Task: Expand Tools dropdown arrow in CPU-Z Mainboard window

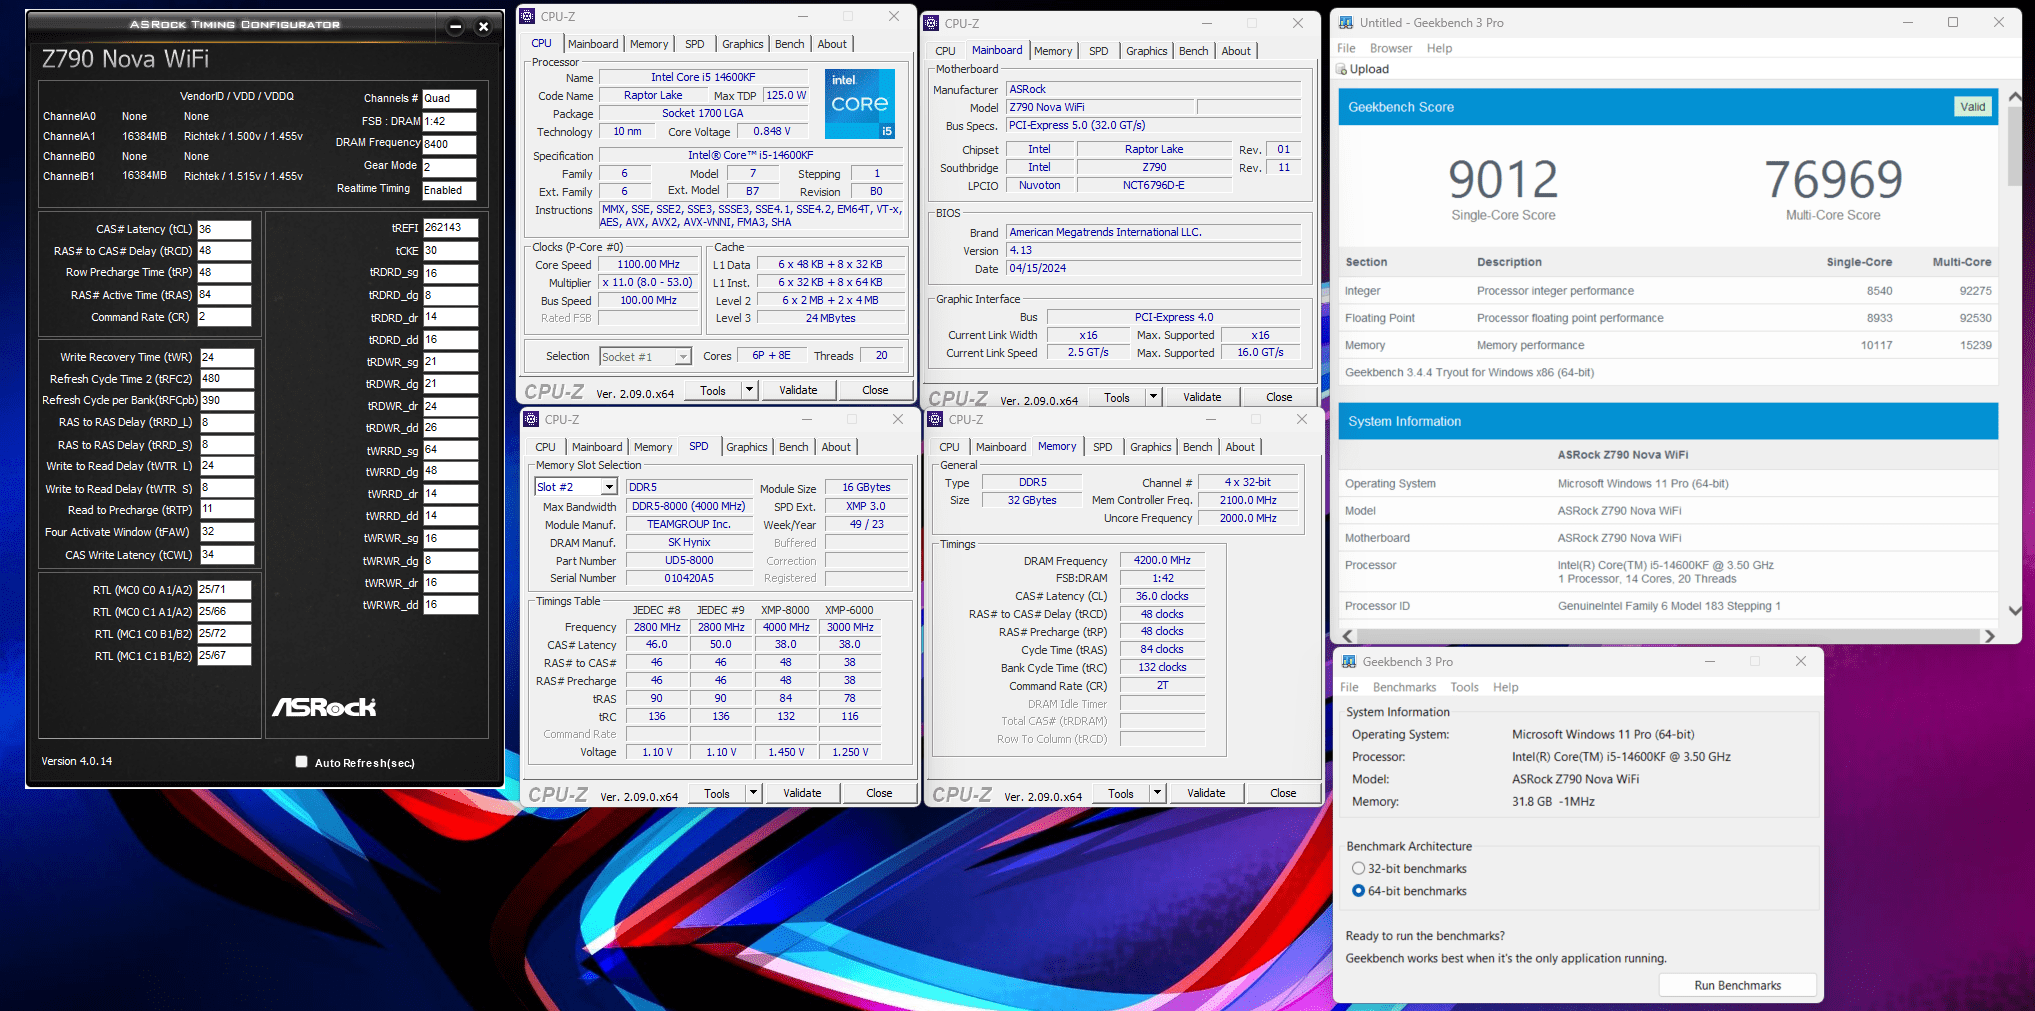Action: click(x=1153, y=397)
